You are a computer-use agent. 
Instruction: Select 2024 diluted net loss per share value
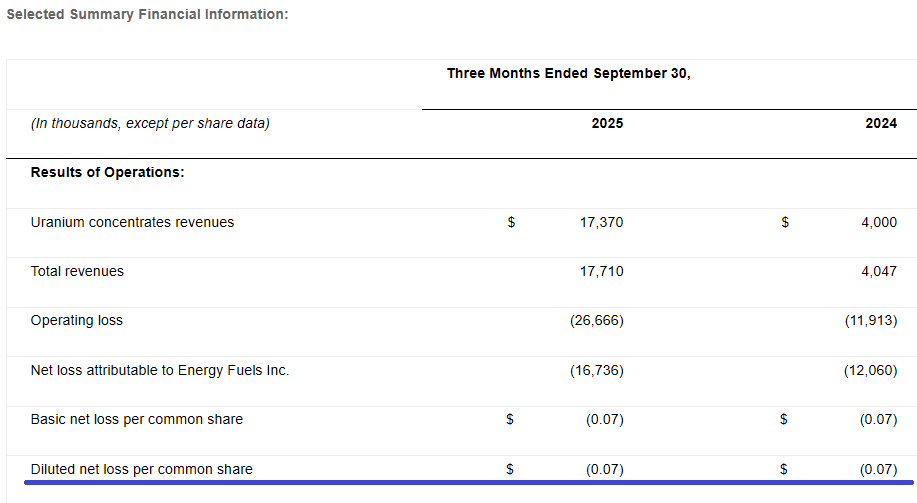pos(878,469)
